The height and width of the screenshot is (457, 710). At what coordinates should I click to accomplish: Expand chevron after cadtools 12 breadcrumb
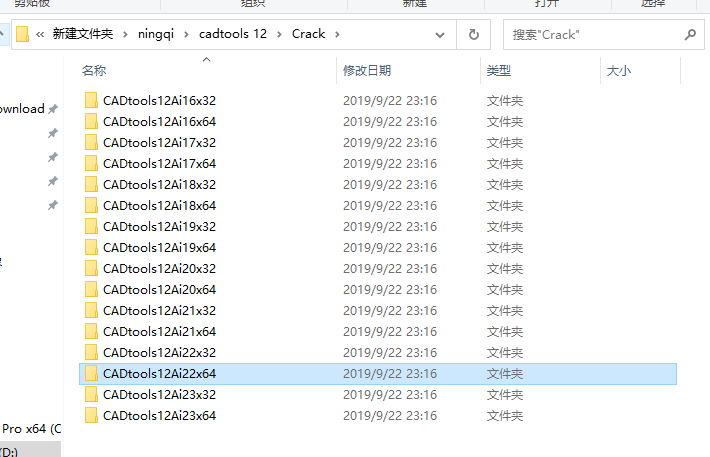pyautogui.click(x=279, y=34)
